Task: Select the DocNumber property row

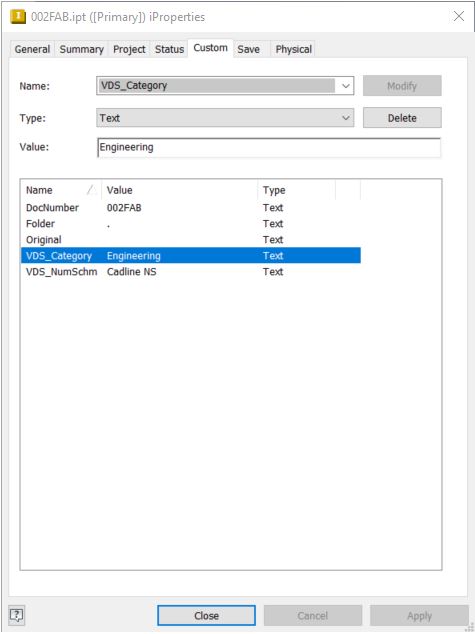Action: [x=191, y=207]
